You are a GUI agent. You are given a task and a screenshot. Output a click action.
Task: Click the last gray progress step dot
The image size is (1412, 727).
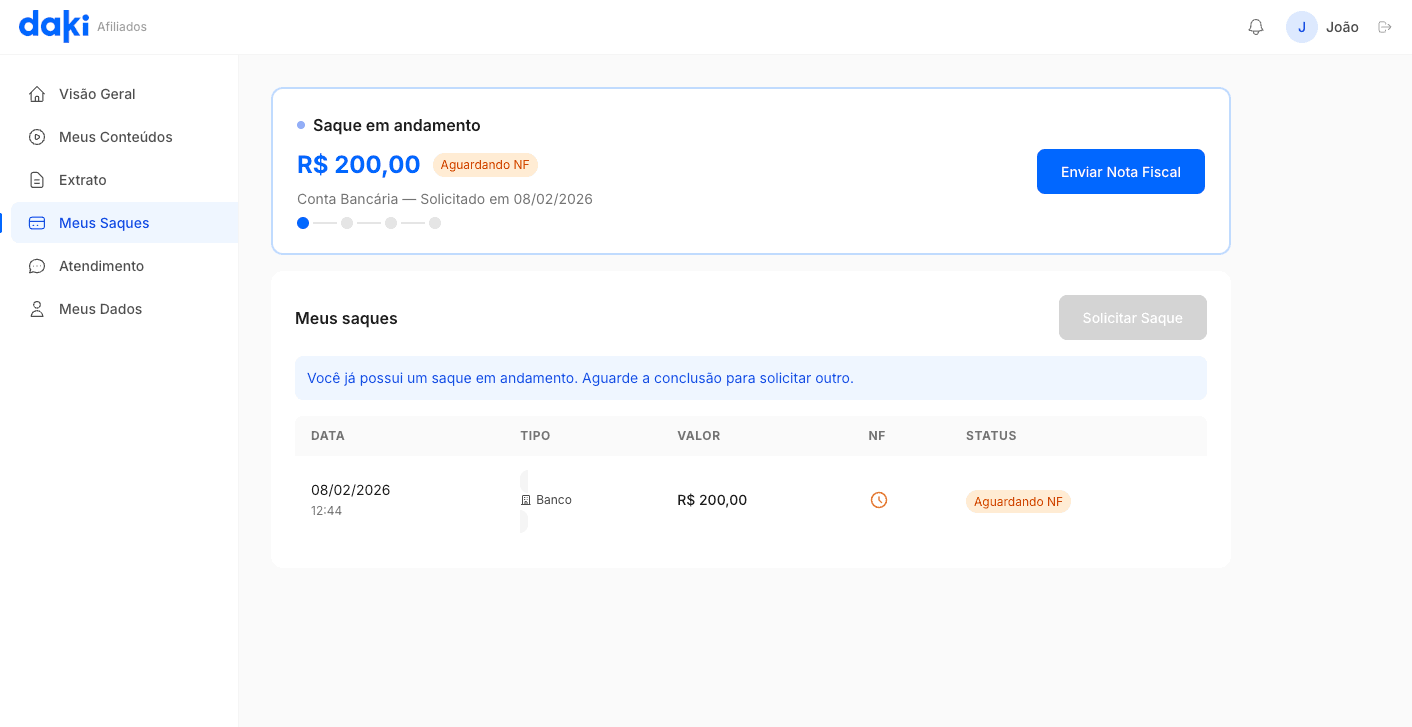(x=435, y=223)
